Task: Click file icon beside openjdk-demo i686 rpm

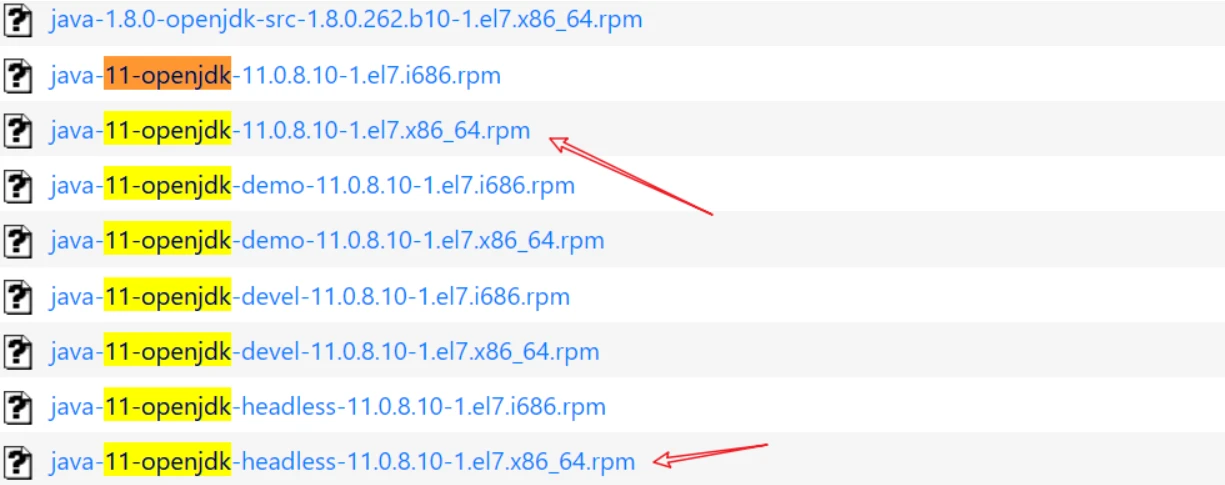Action: click(x=18, y=185)
